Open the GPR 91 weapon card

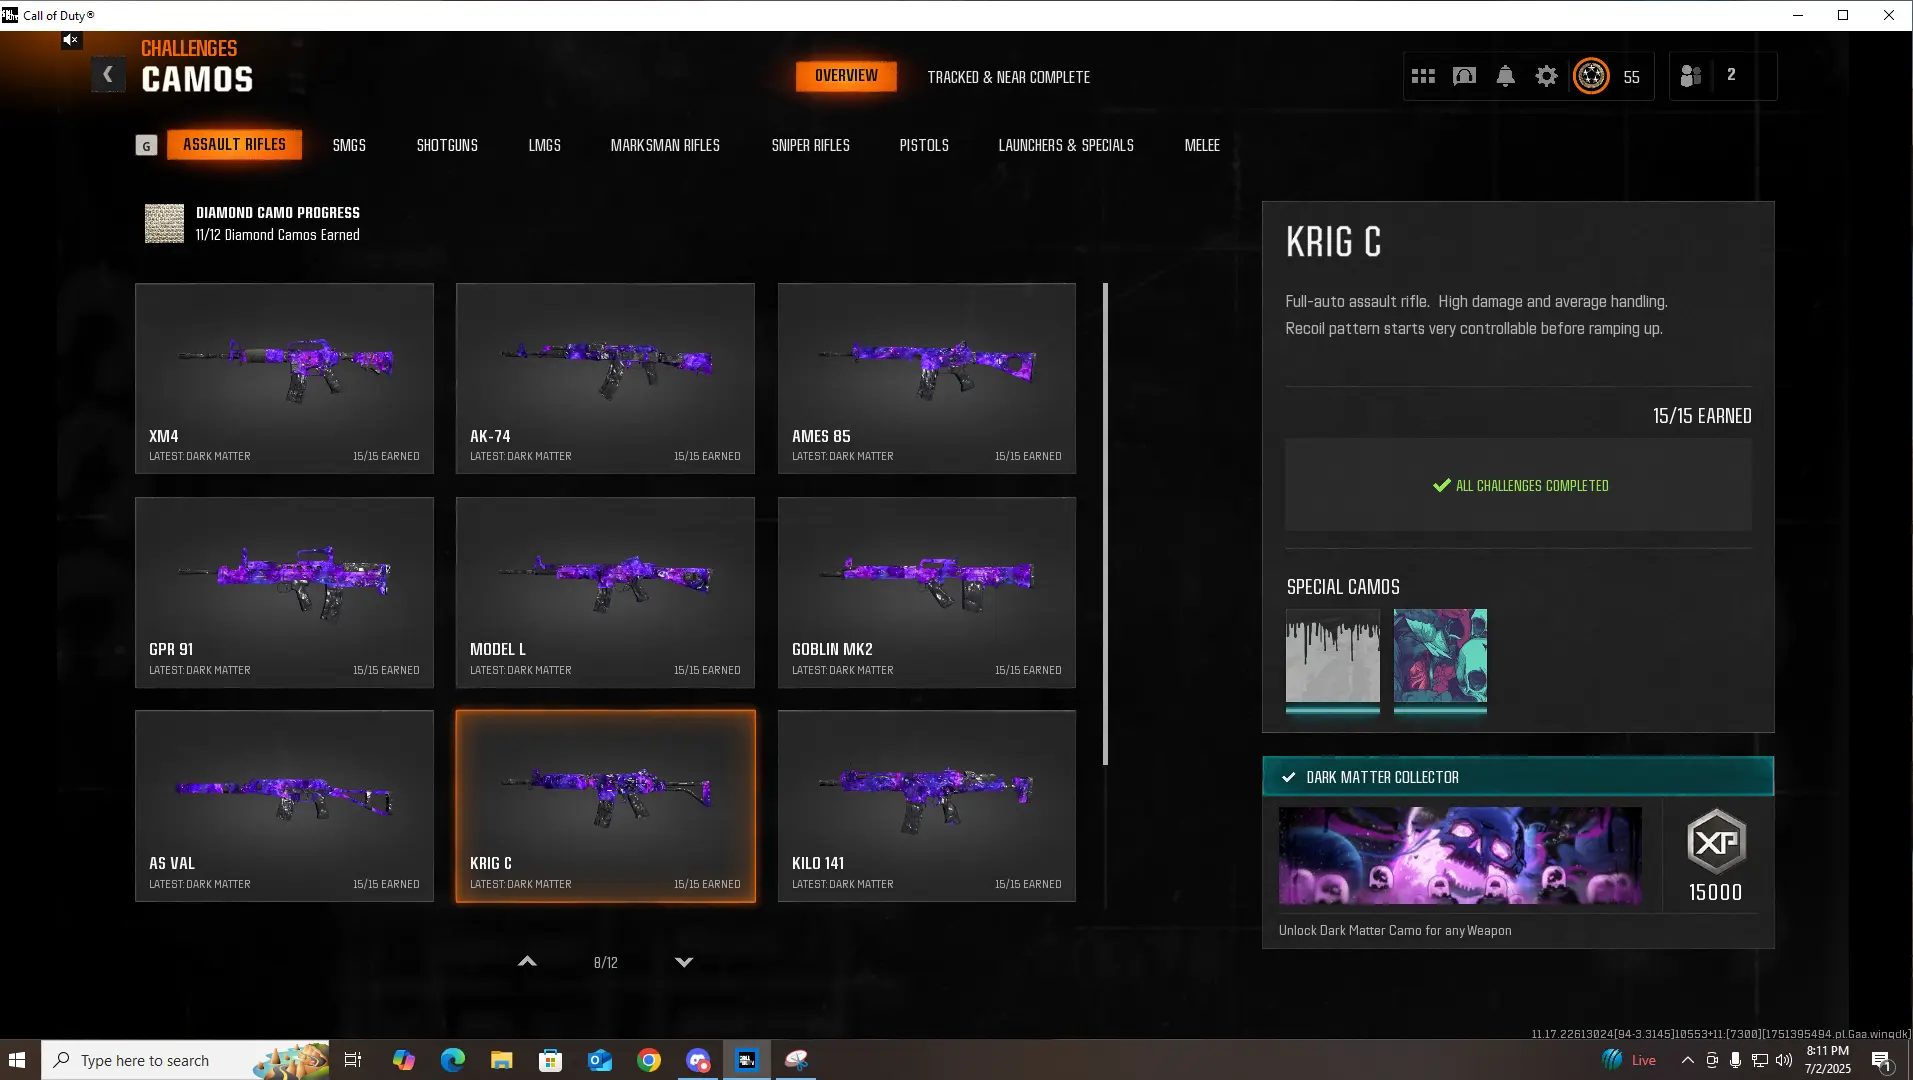(x=284, y=592)
